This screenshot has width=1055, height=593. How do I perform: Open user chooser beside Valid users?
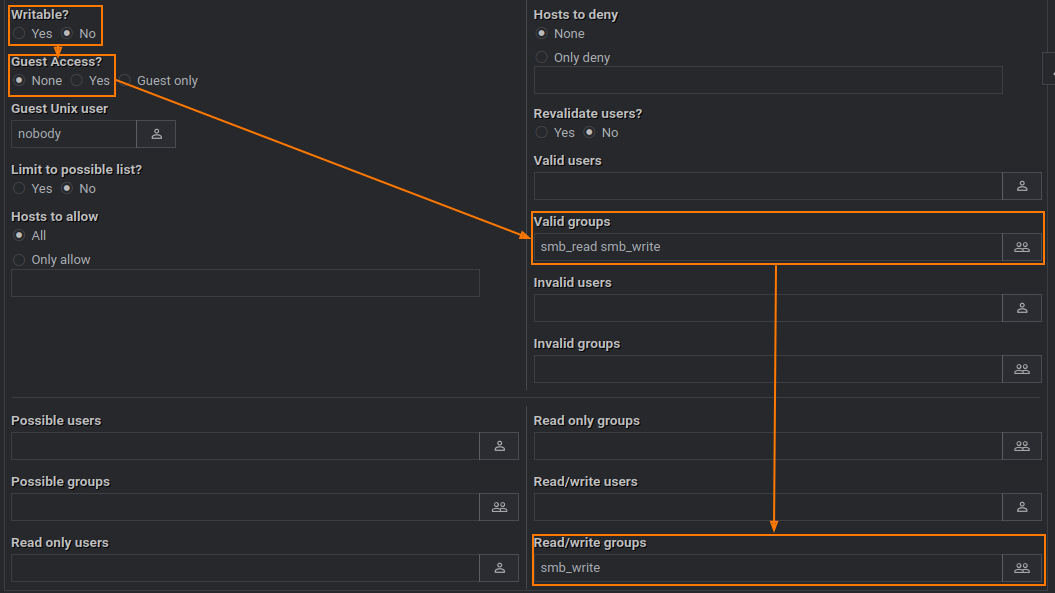(x=1021, y=186)
